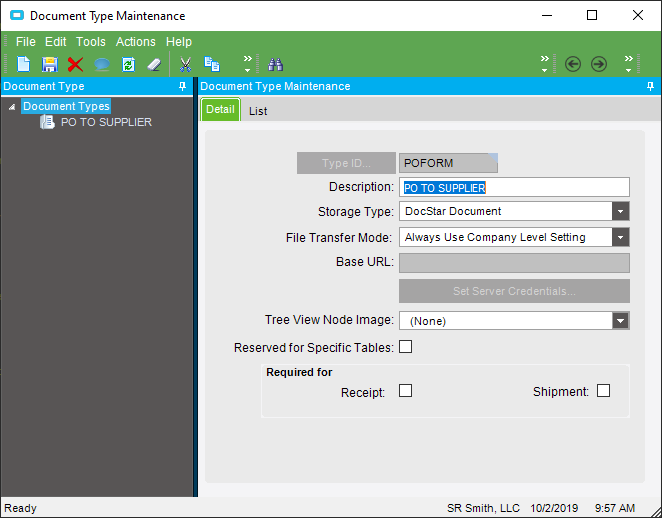Open the Actions menu
Image resolution: width=662 pixels, height=518 pixels.
pyautogui.click(x=136, y=42)
